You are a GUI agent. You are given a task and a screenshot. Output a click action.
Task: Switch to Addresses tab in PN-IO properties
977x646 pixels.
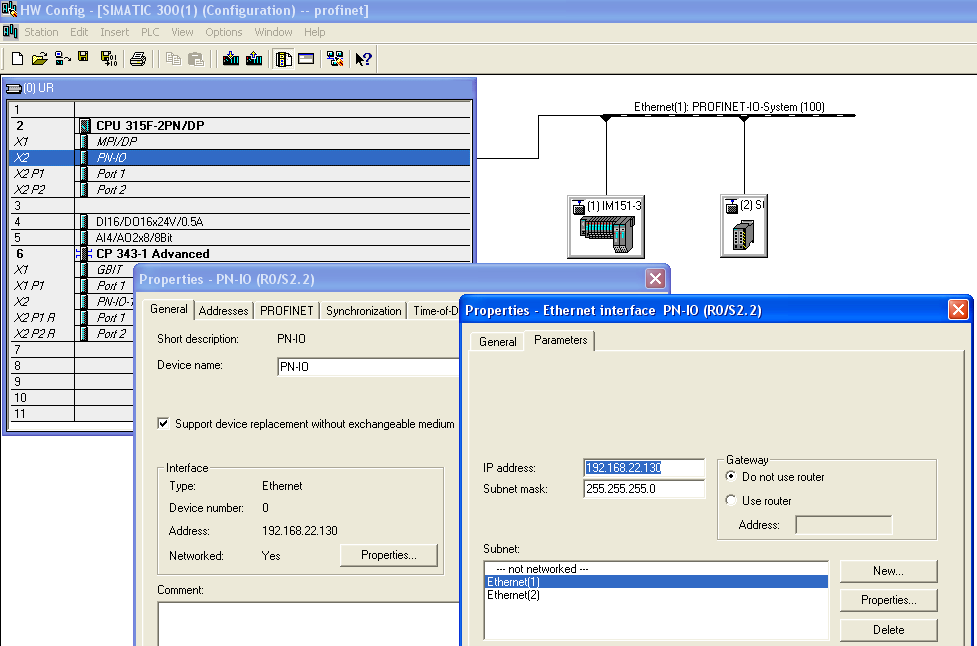(224, 310)
